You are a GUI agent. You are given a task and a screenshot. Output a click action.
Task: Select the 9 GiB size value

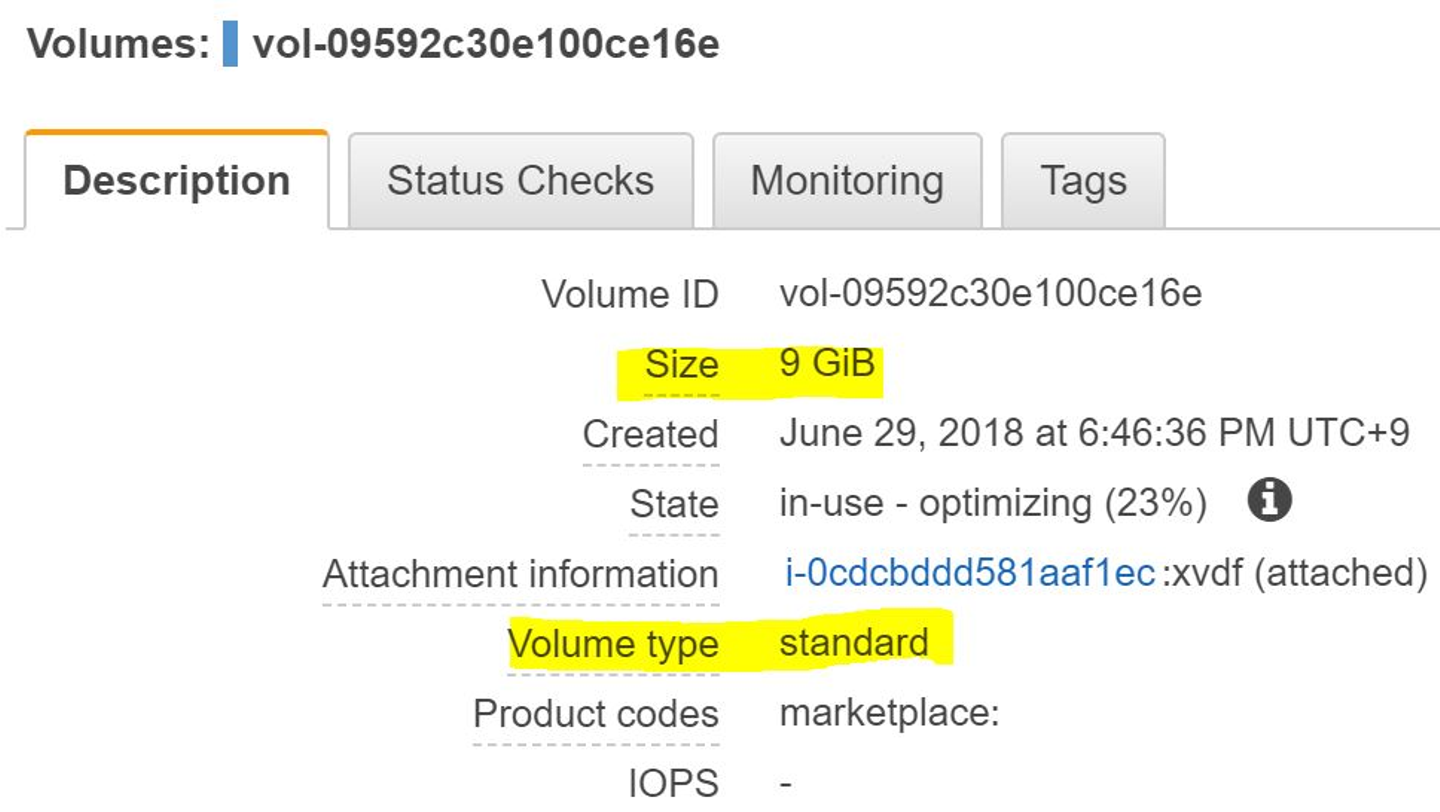point(827,363)
